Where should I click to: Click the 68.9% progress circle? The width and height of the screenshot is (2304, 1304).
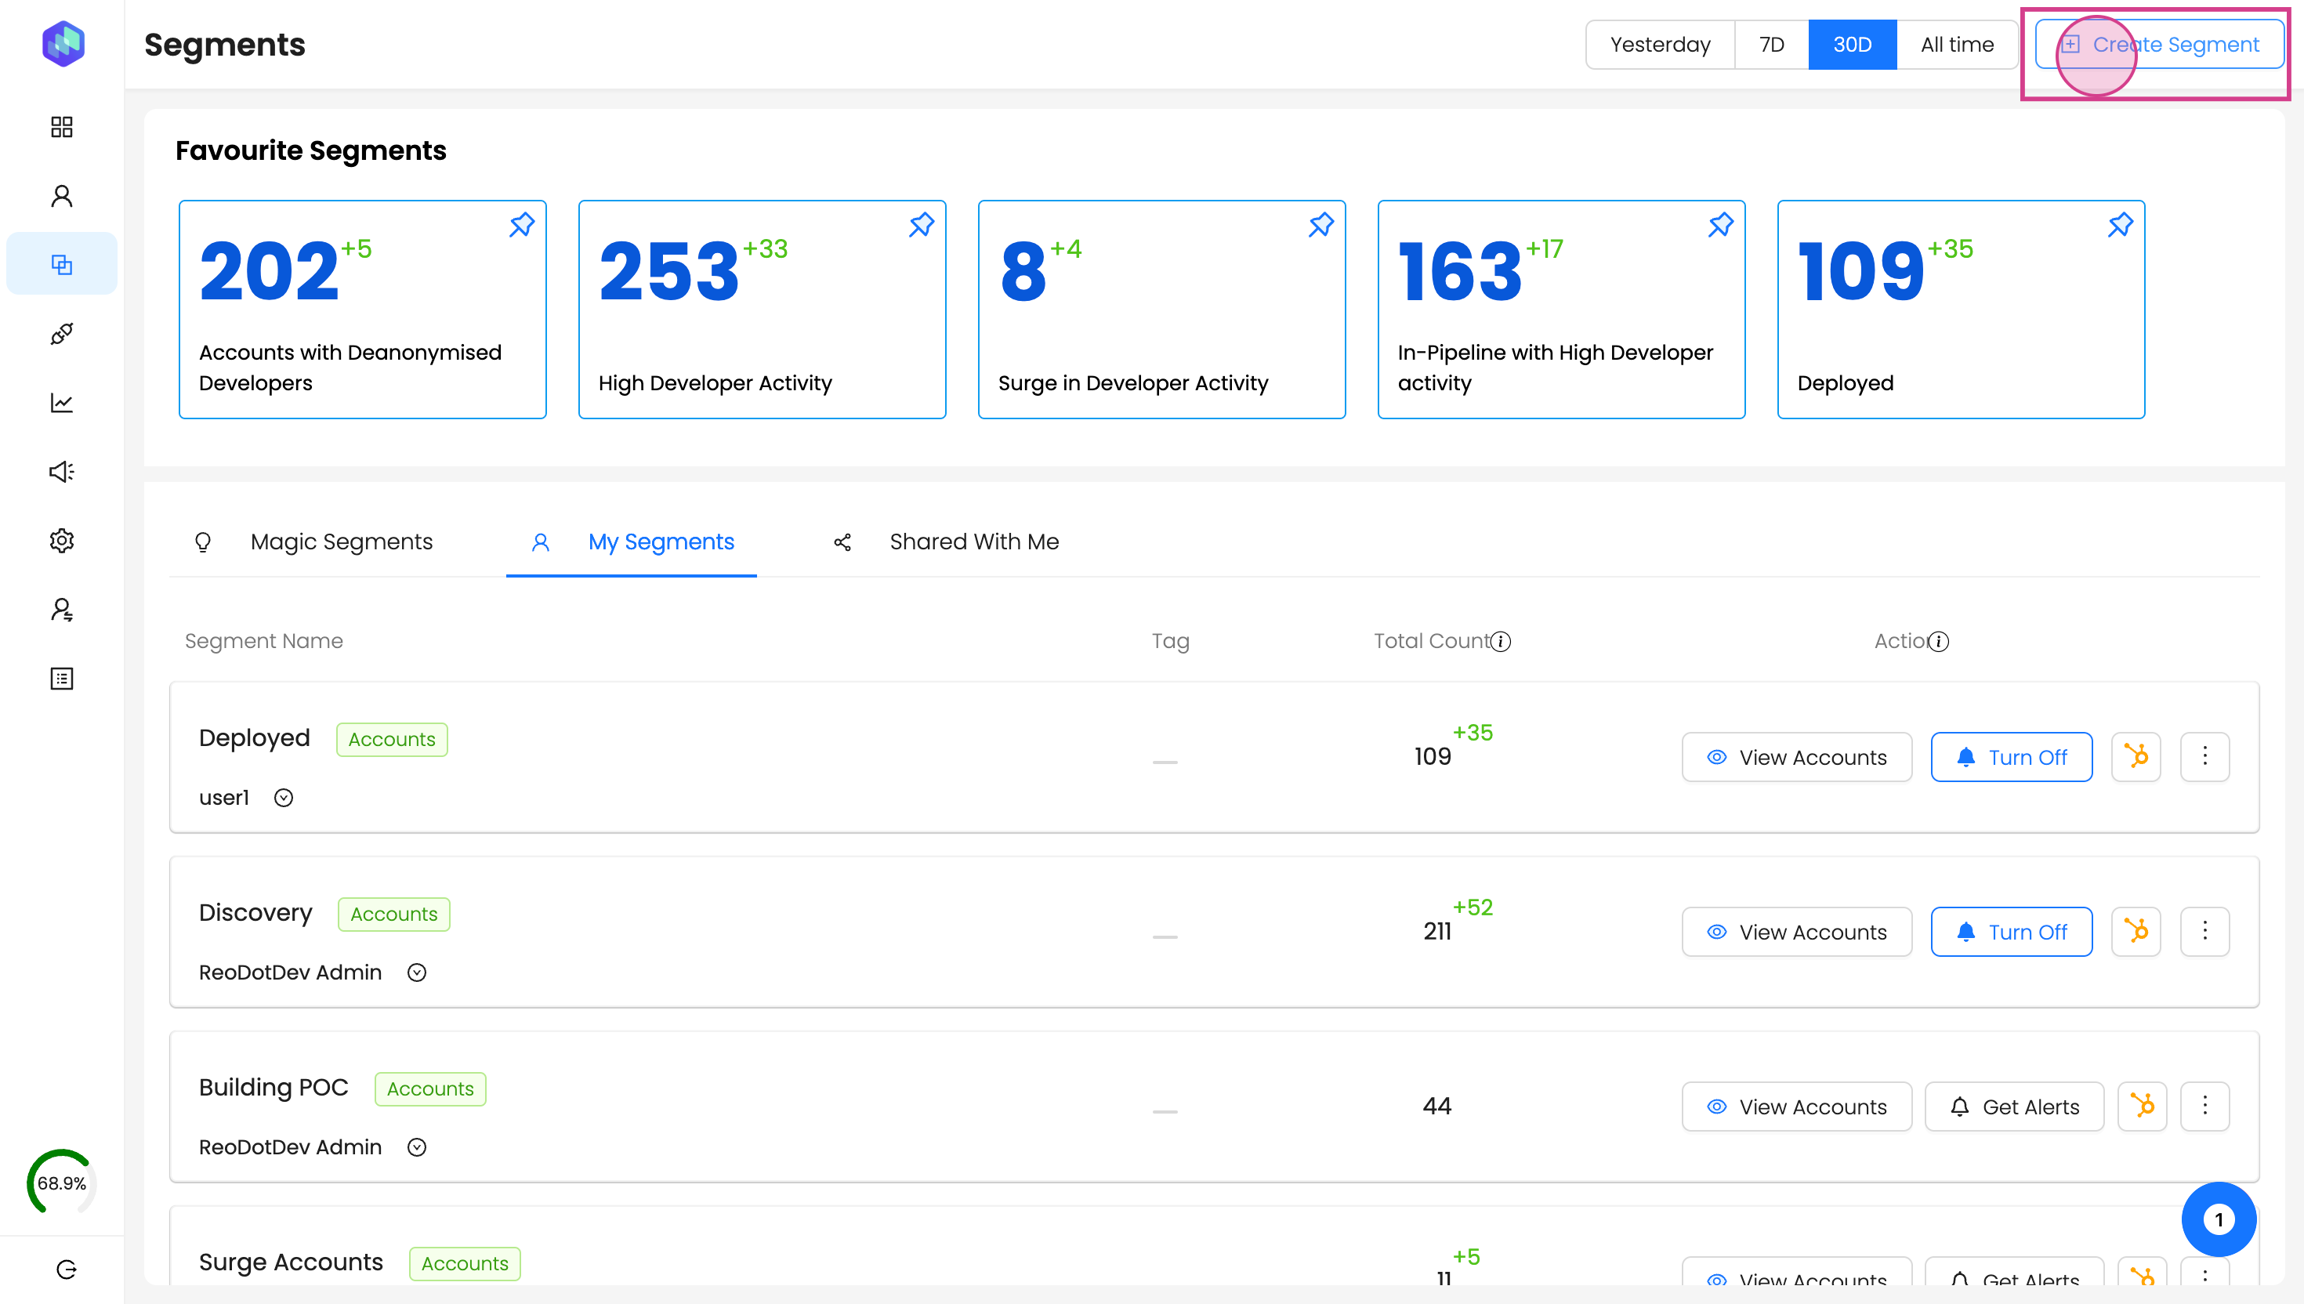[62, 1183]
